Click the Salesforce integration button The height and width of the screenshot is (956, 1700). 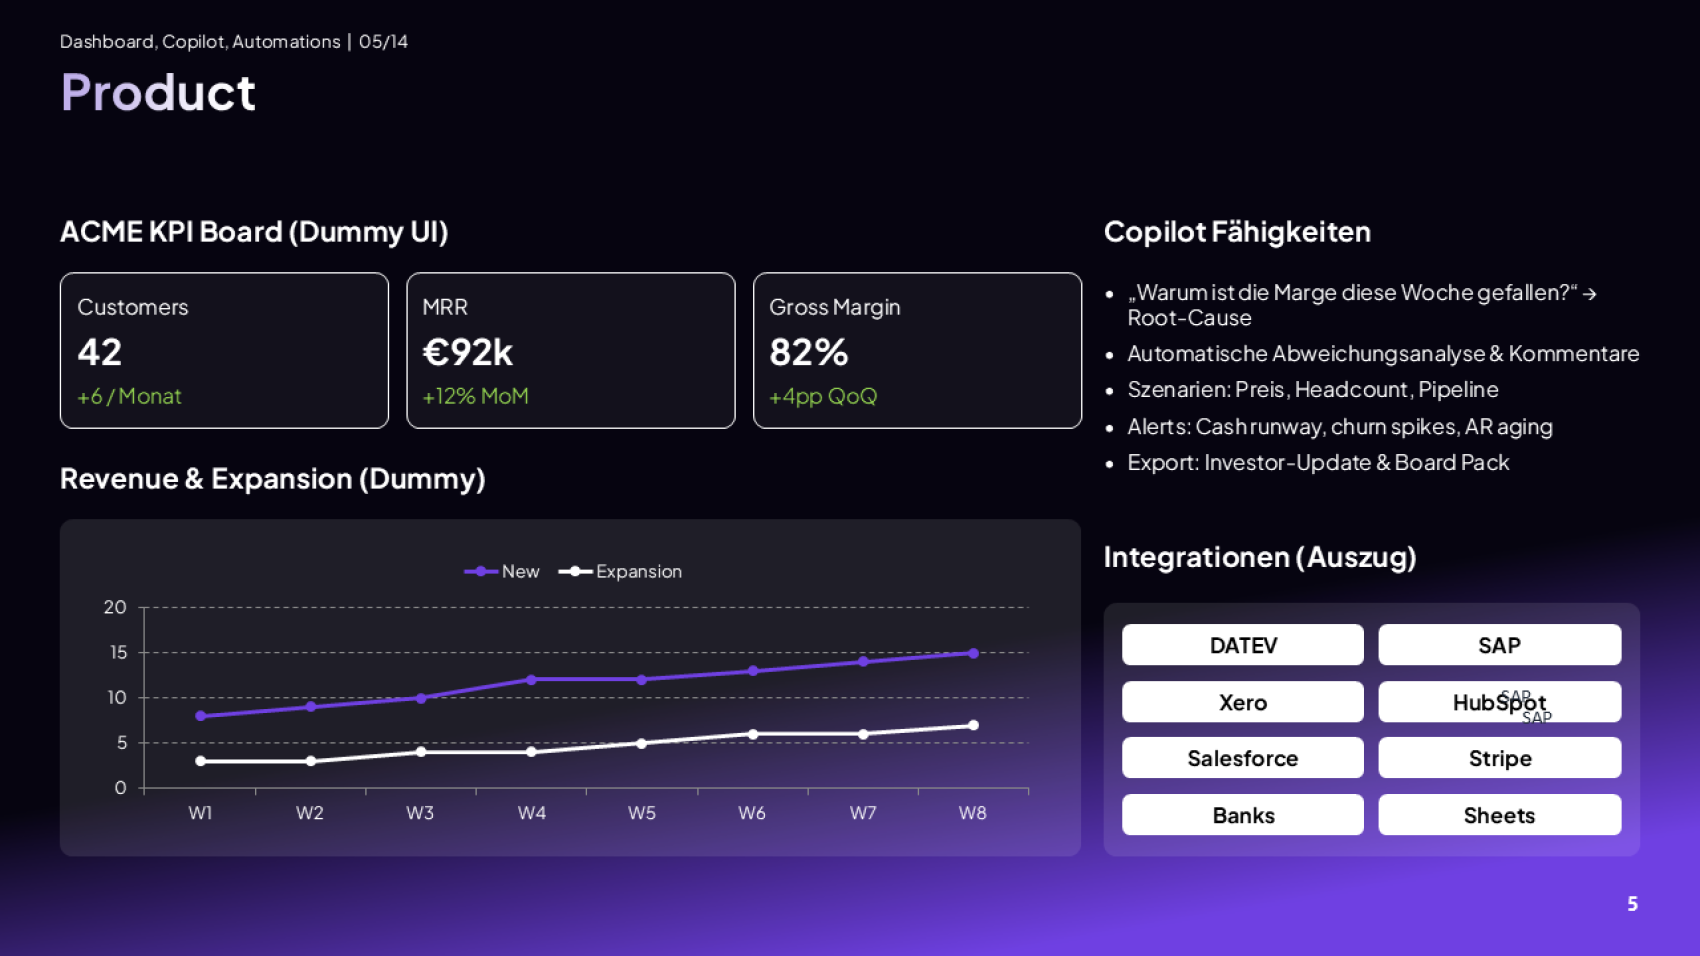click(1242, 758)
